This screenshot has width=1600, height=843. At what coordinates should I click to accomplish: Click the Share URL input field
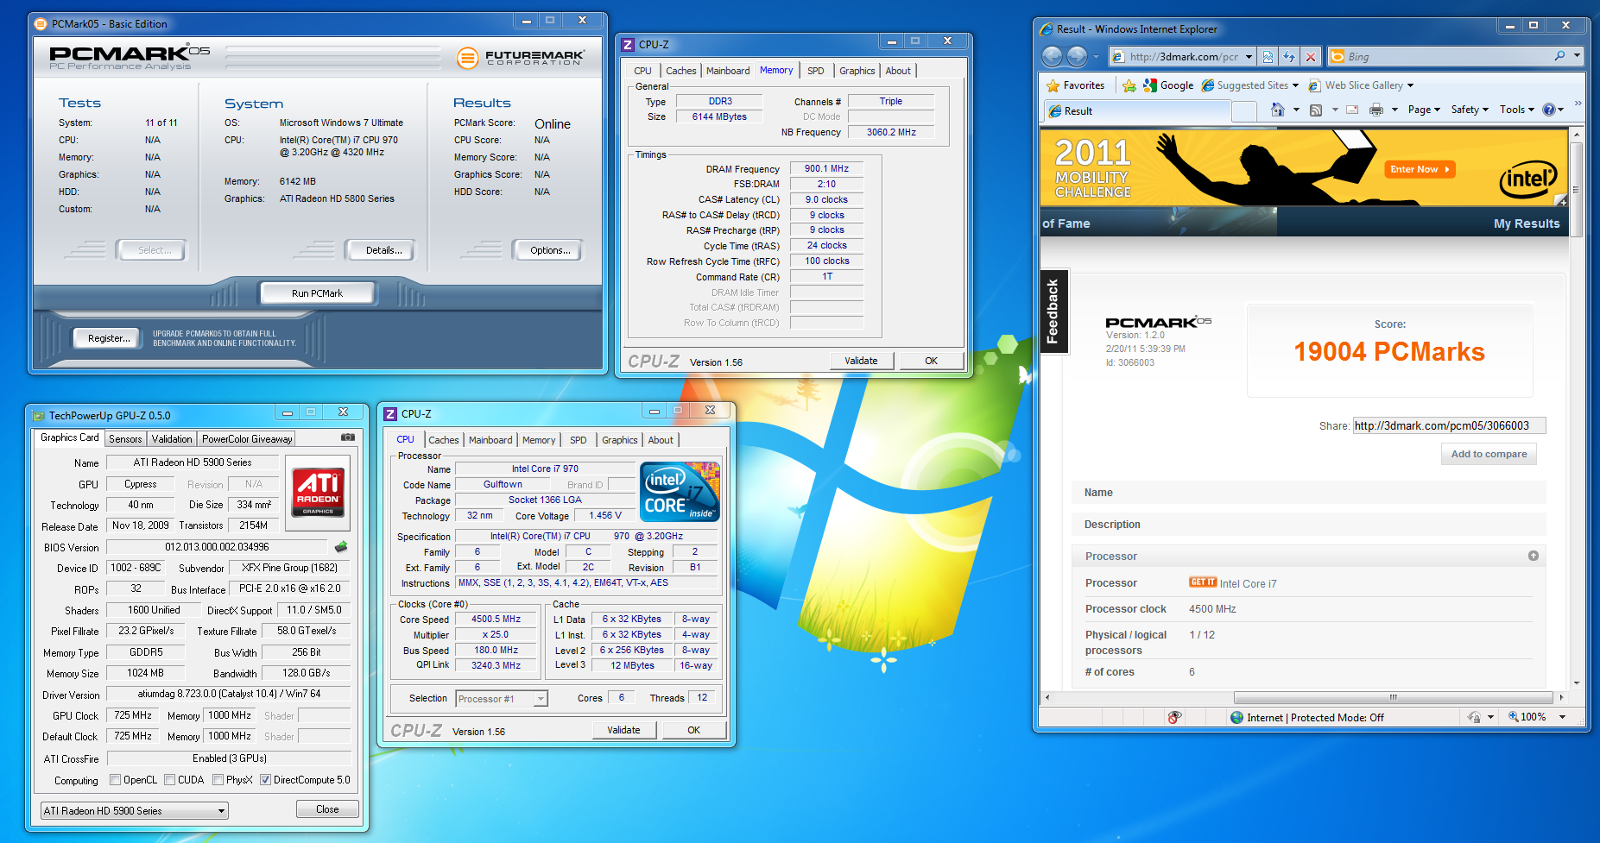coord(1449,426)
